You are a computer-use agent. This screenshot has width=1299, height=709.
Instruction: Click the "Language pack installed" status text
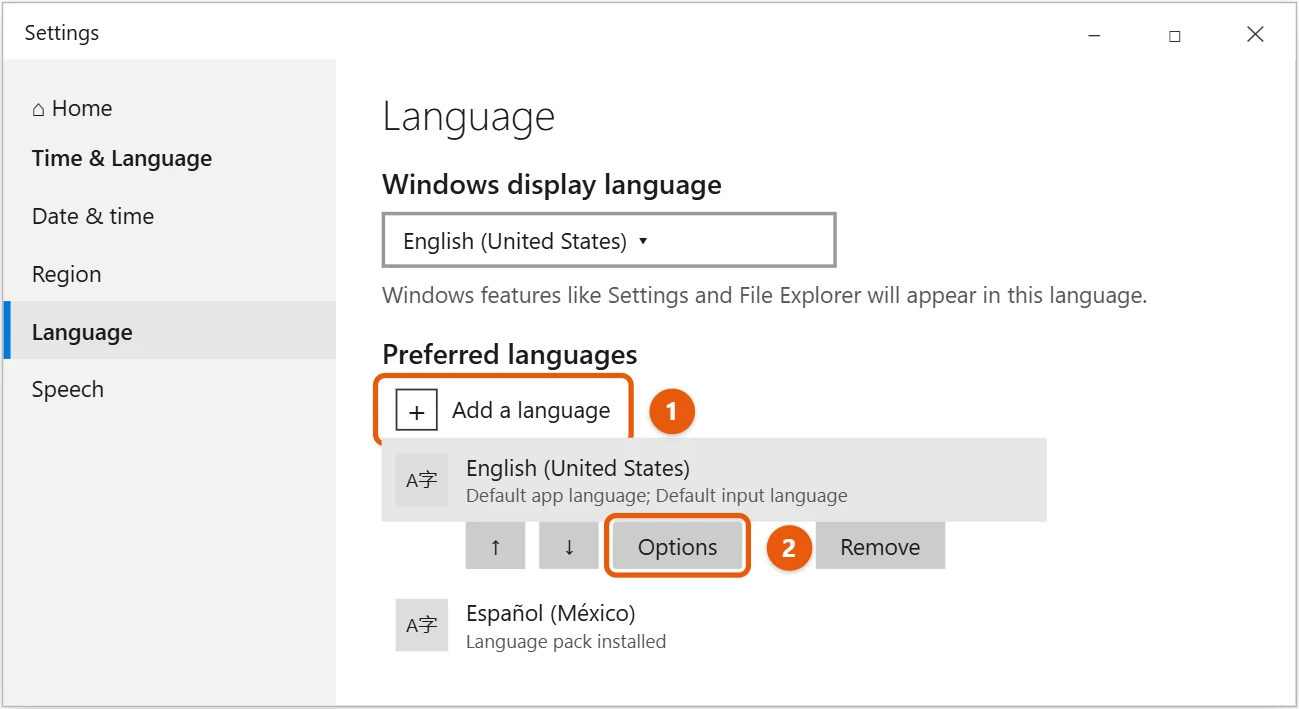(x=566, y=641)
